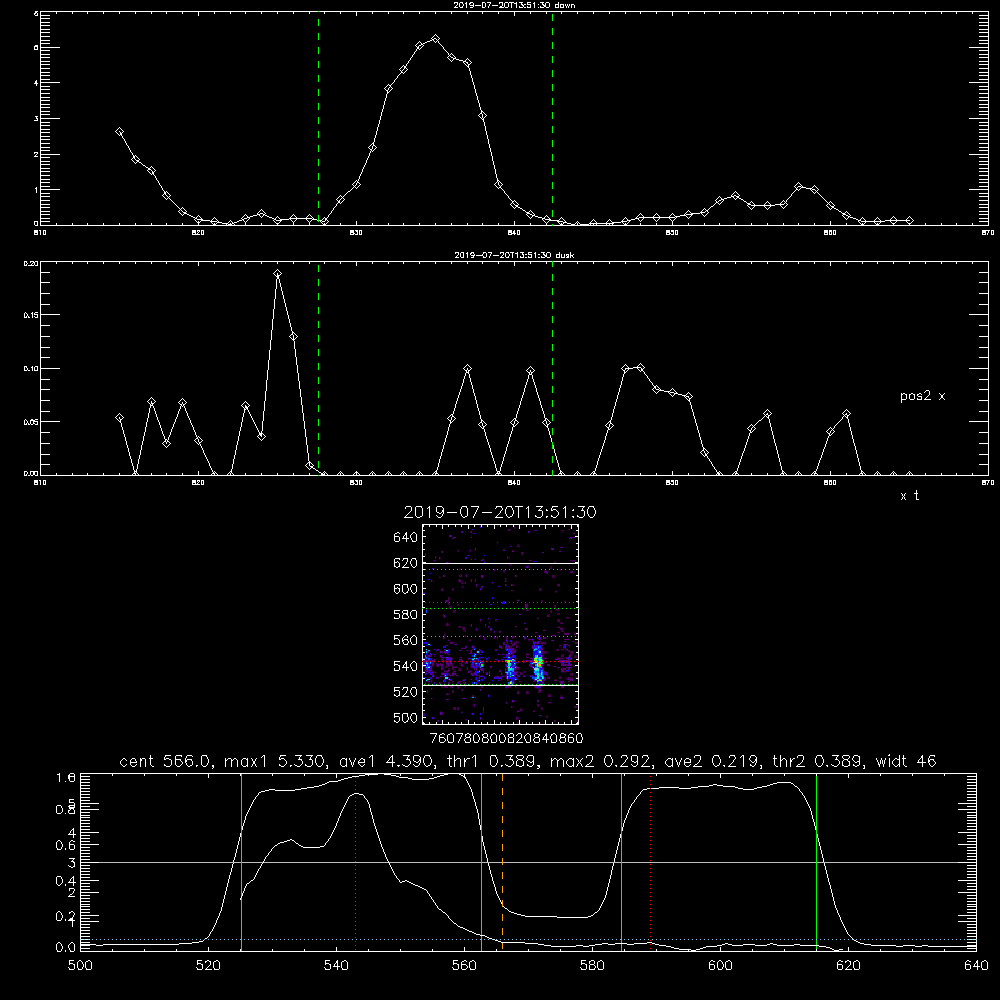1000x1000 pixels.
Task: Click the '620' y-axis label beside spectrogram
Action: (406, 563)
